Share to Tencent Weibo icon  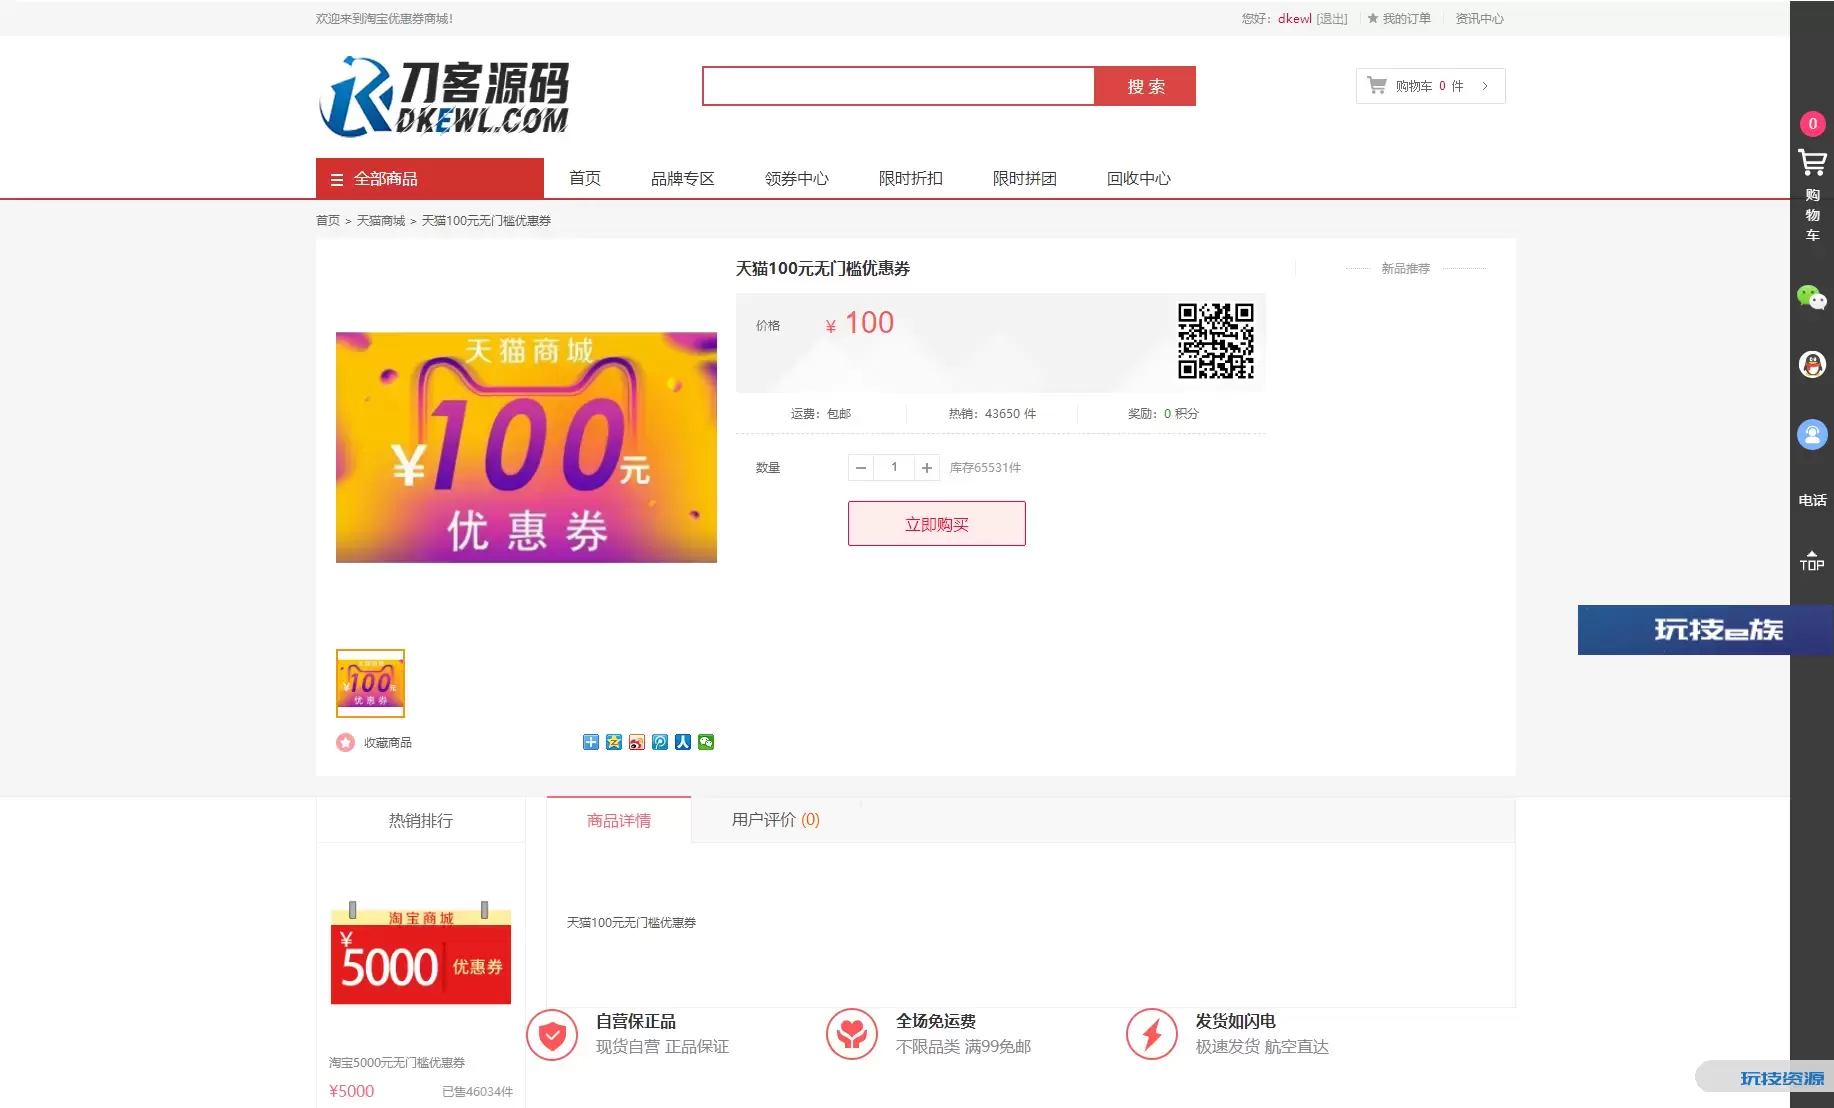click(x=660, y=742)
